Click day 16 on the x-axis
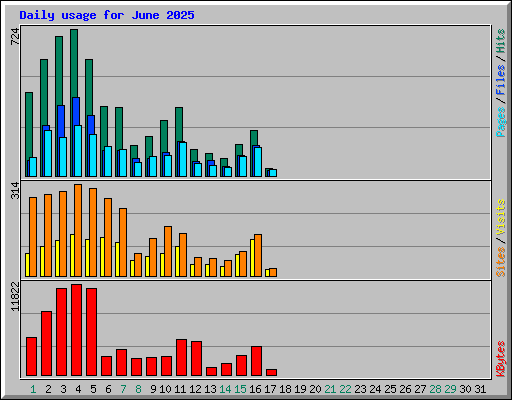The height and width of the screenshot is (400, 512). [255, 389]
